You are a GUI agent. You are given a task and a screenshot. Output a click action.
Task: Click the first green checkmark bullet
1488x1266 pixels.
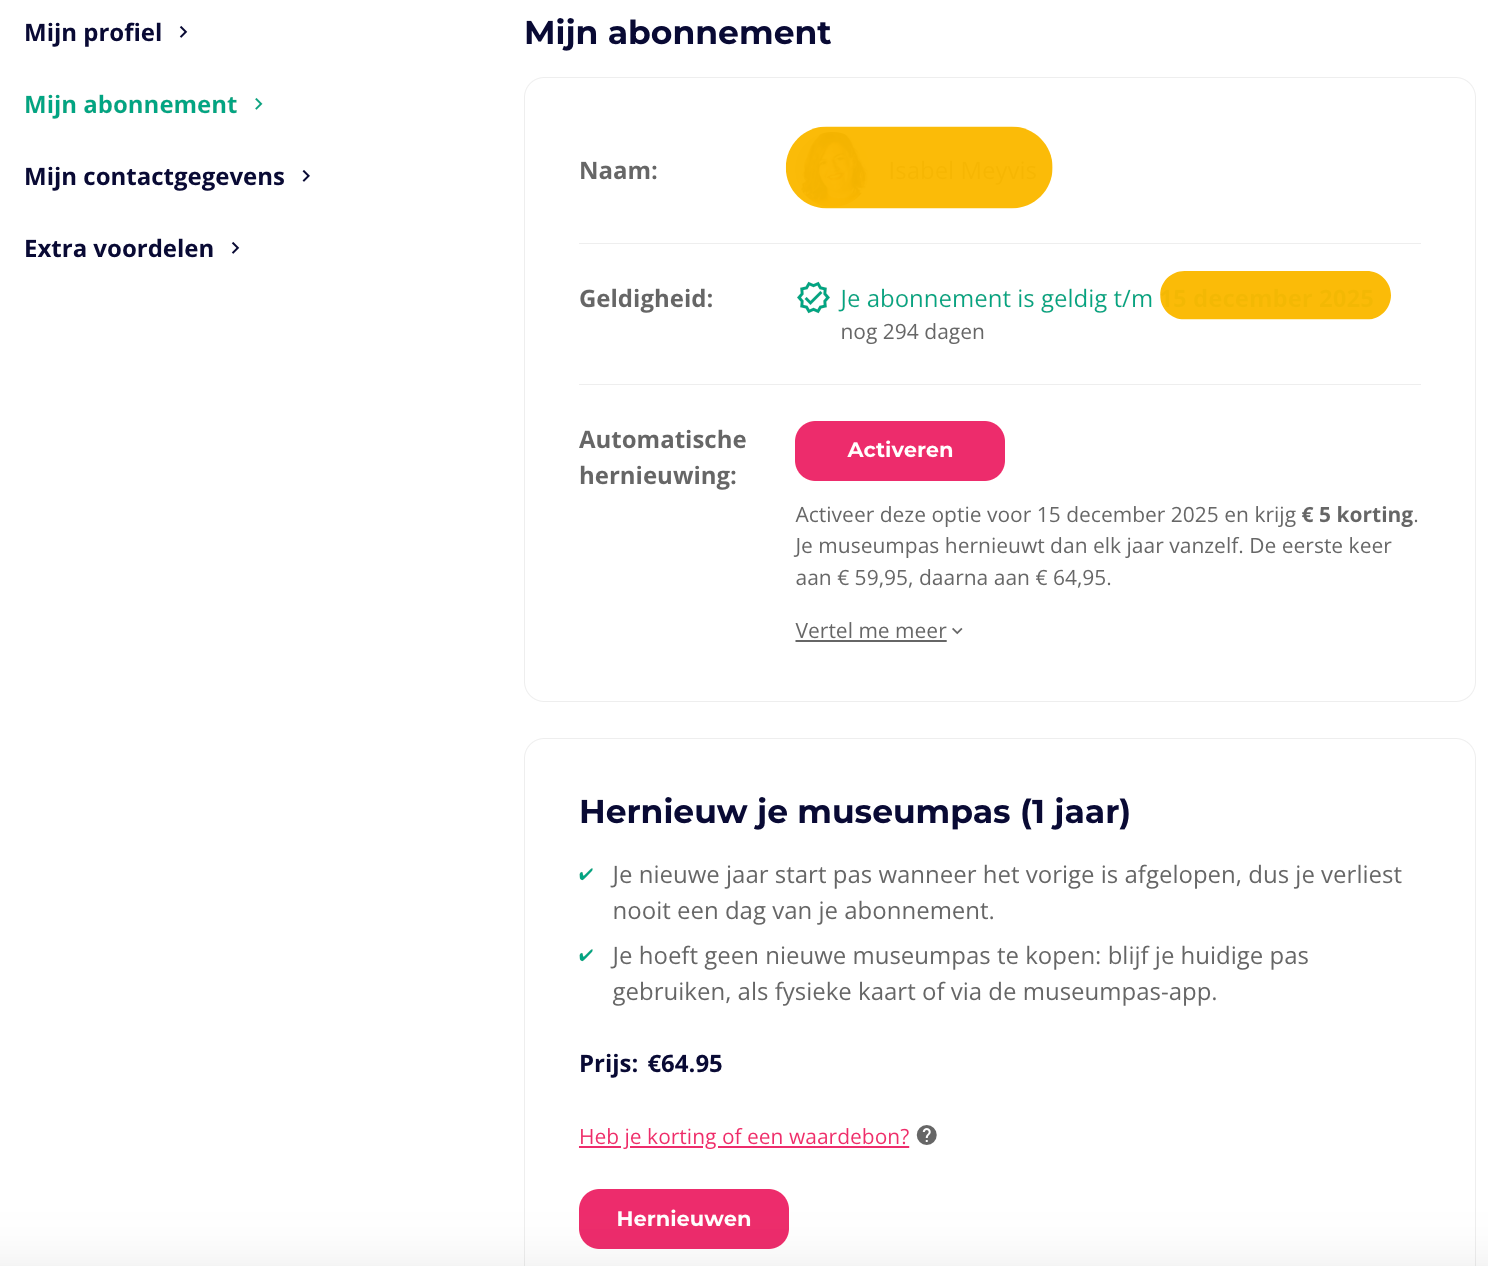pyautogui.click(x=587, y=875)
